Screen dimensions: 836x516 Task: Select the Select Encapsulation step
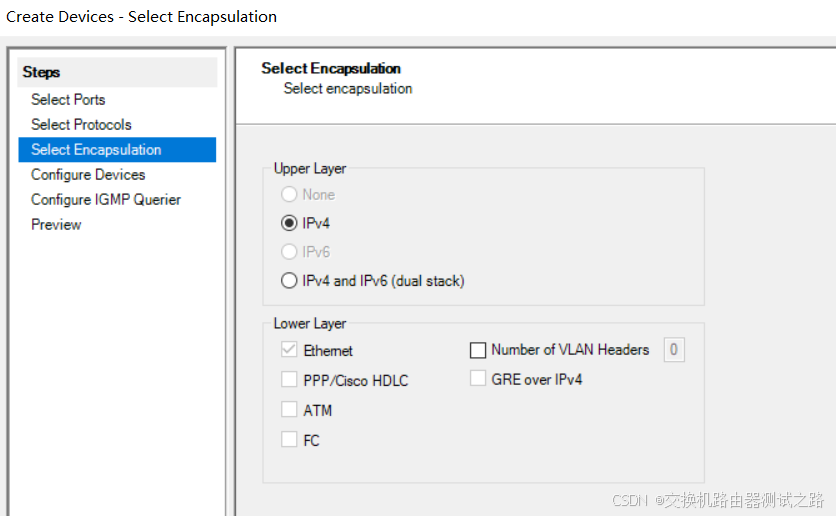[x=117, y=150]
